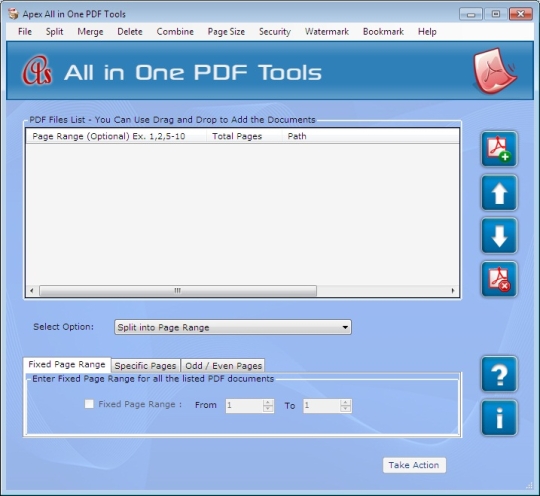This screenshot has height=496, width=540.
Task: Open help with the question mark icon
Action: click(x=499, y=374)
